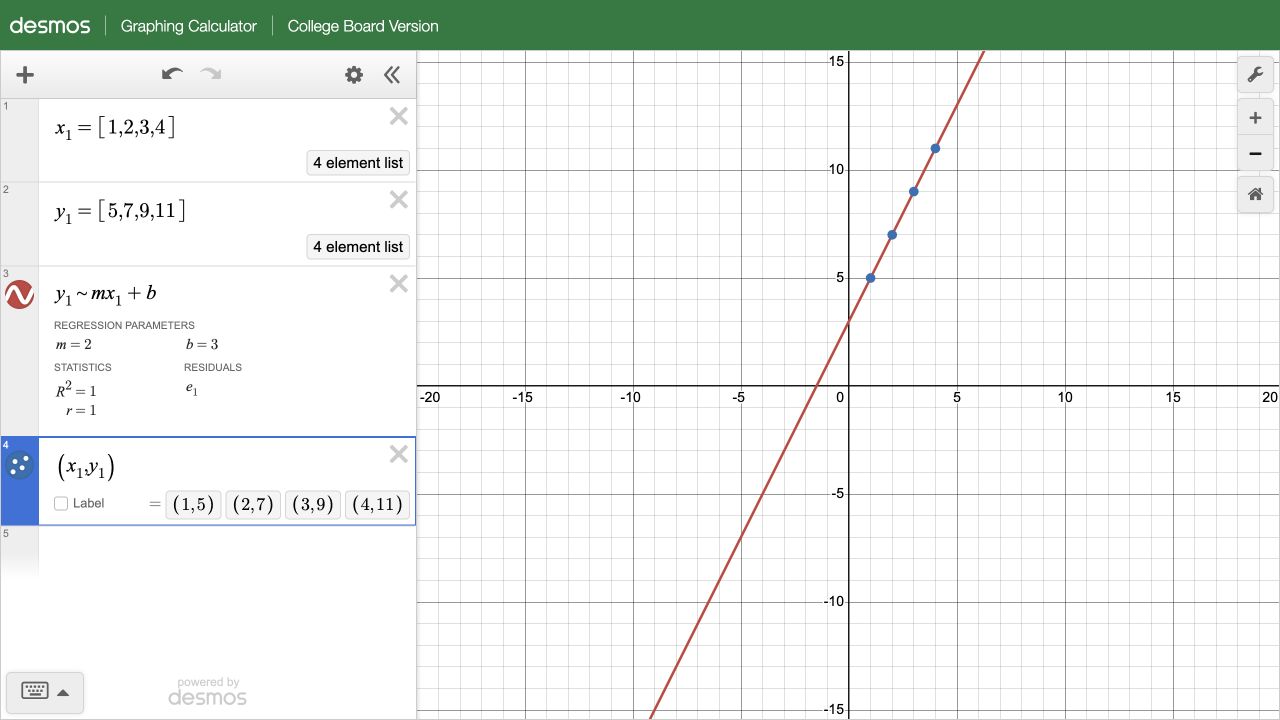Screen dimensions: 1280x720
Task: Enable the Label checkbox for points
Action: tap(61, 504)
